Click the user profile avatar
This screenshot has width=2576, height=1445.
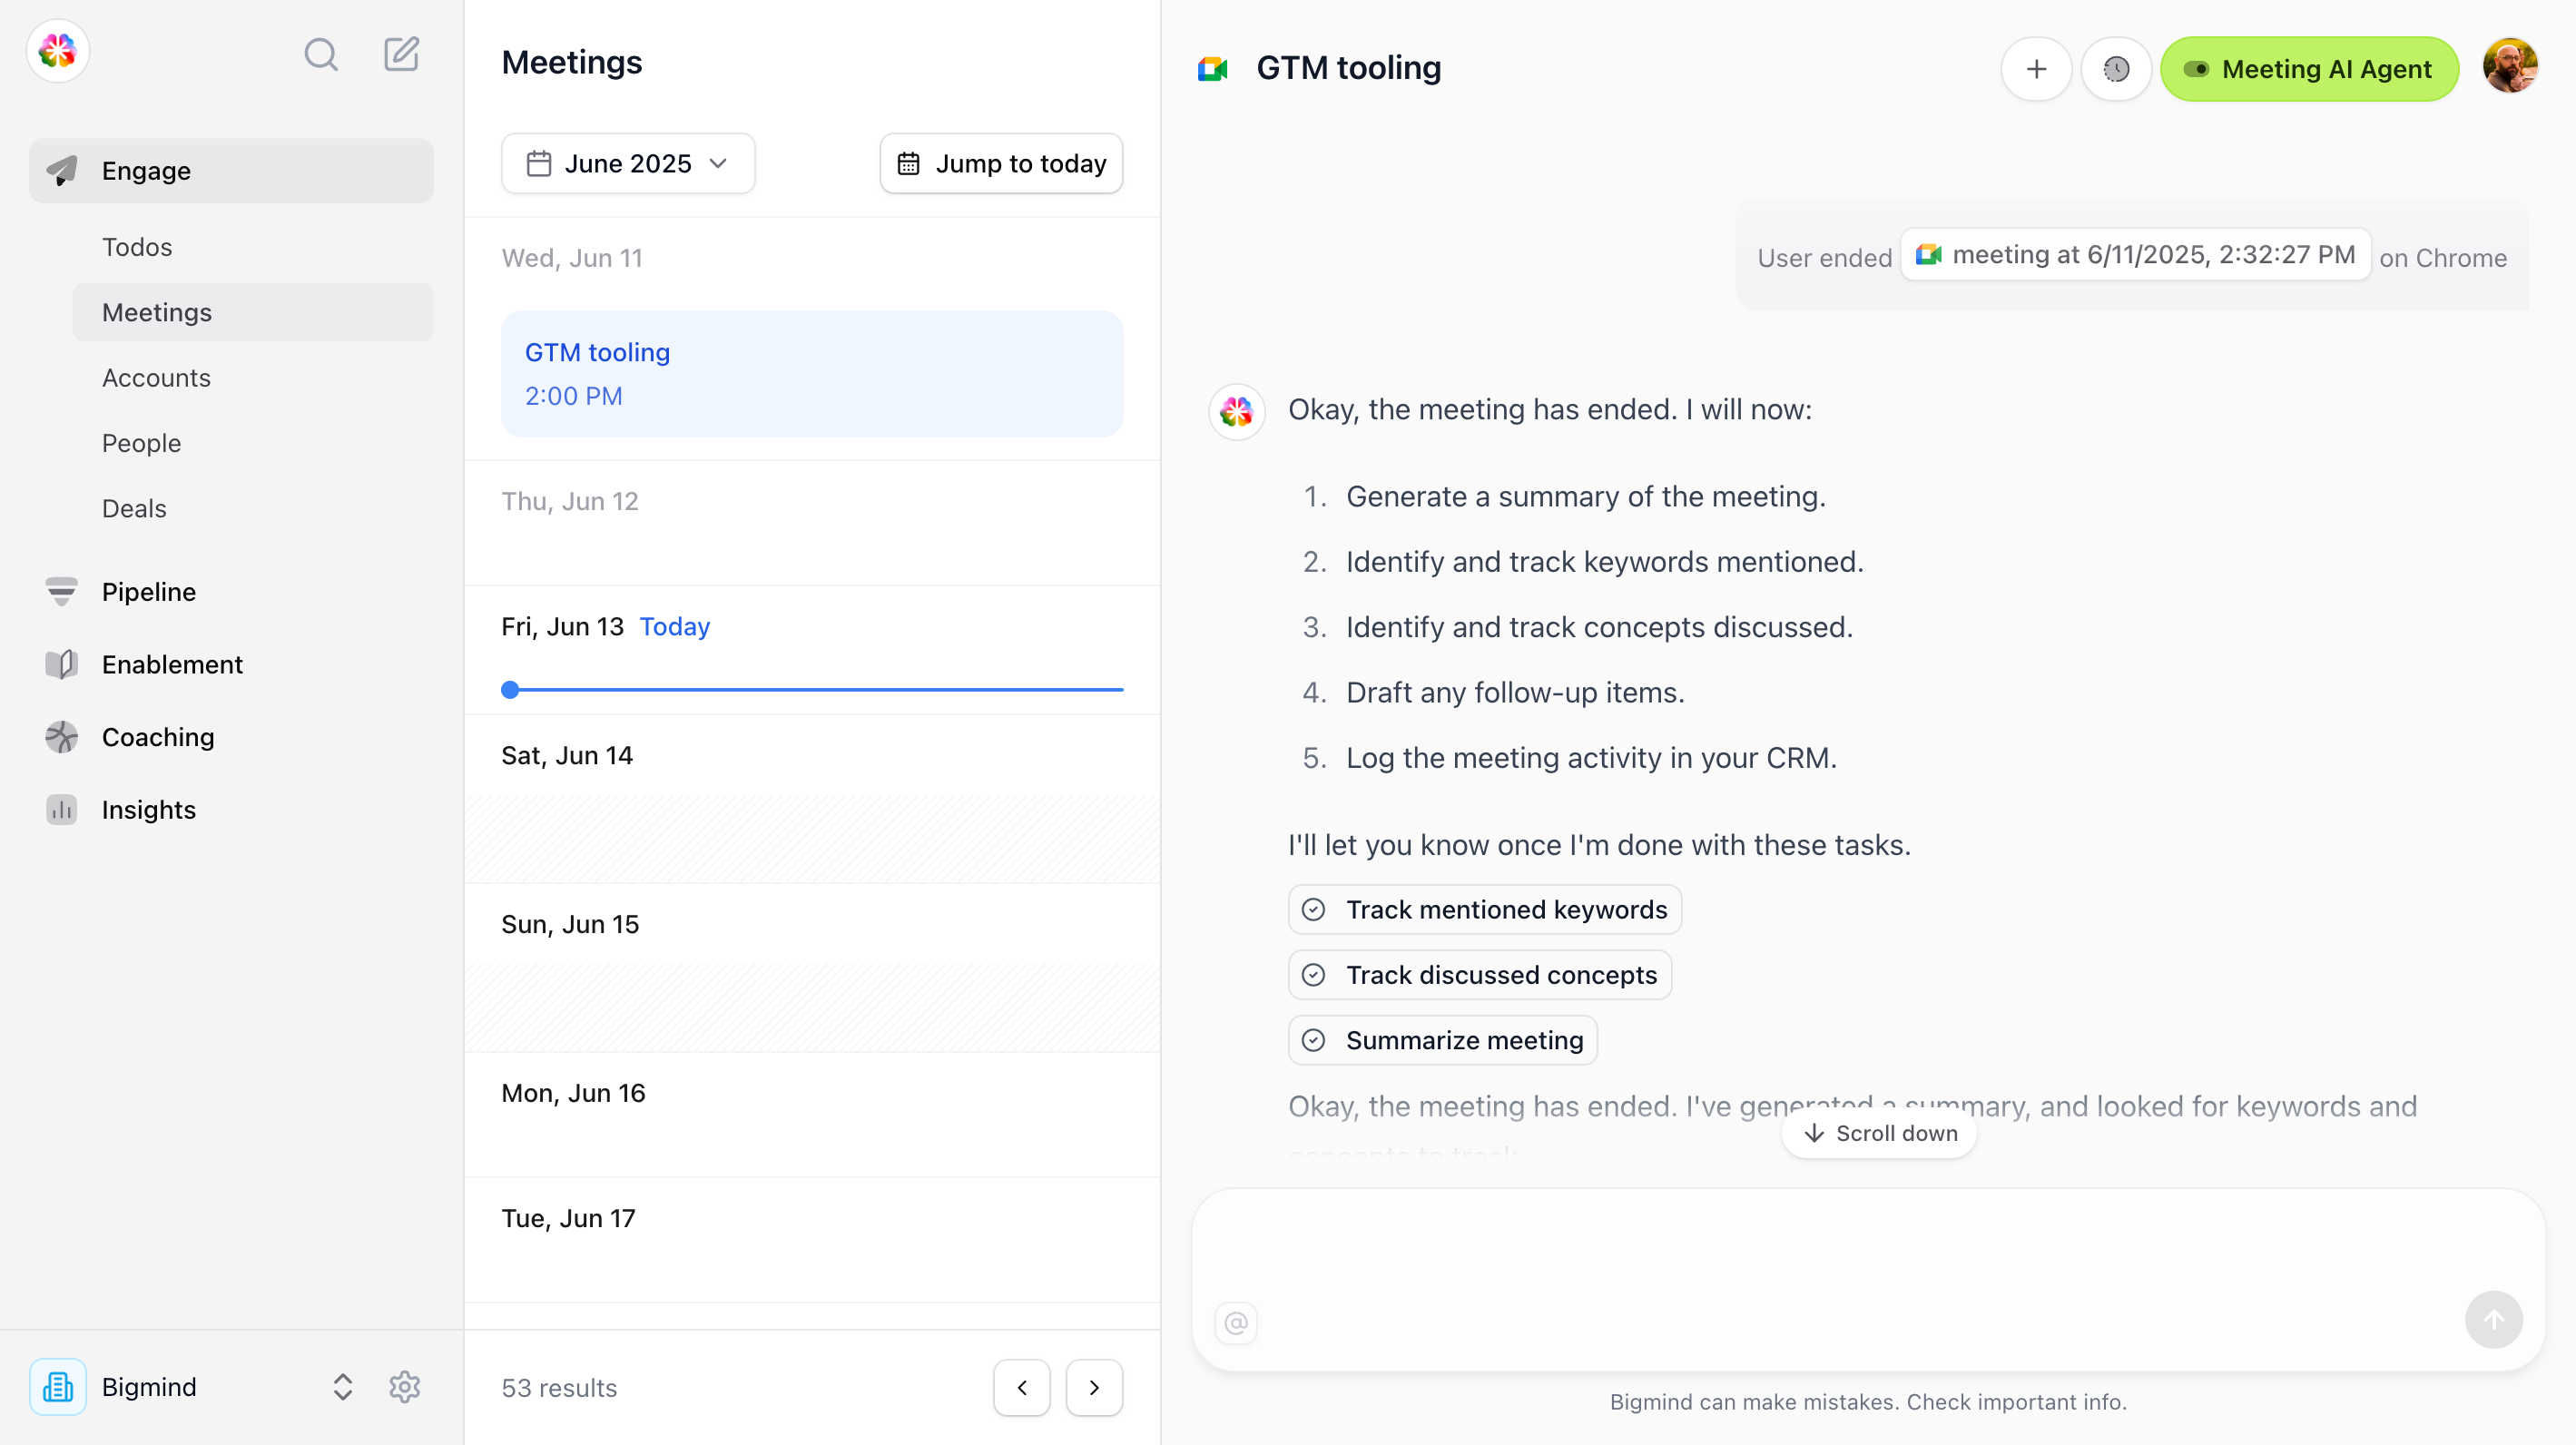(x=2509, y=67)
